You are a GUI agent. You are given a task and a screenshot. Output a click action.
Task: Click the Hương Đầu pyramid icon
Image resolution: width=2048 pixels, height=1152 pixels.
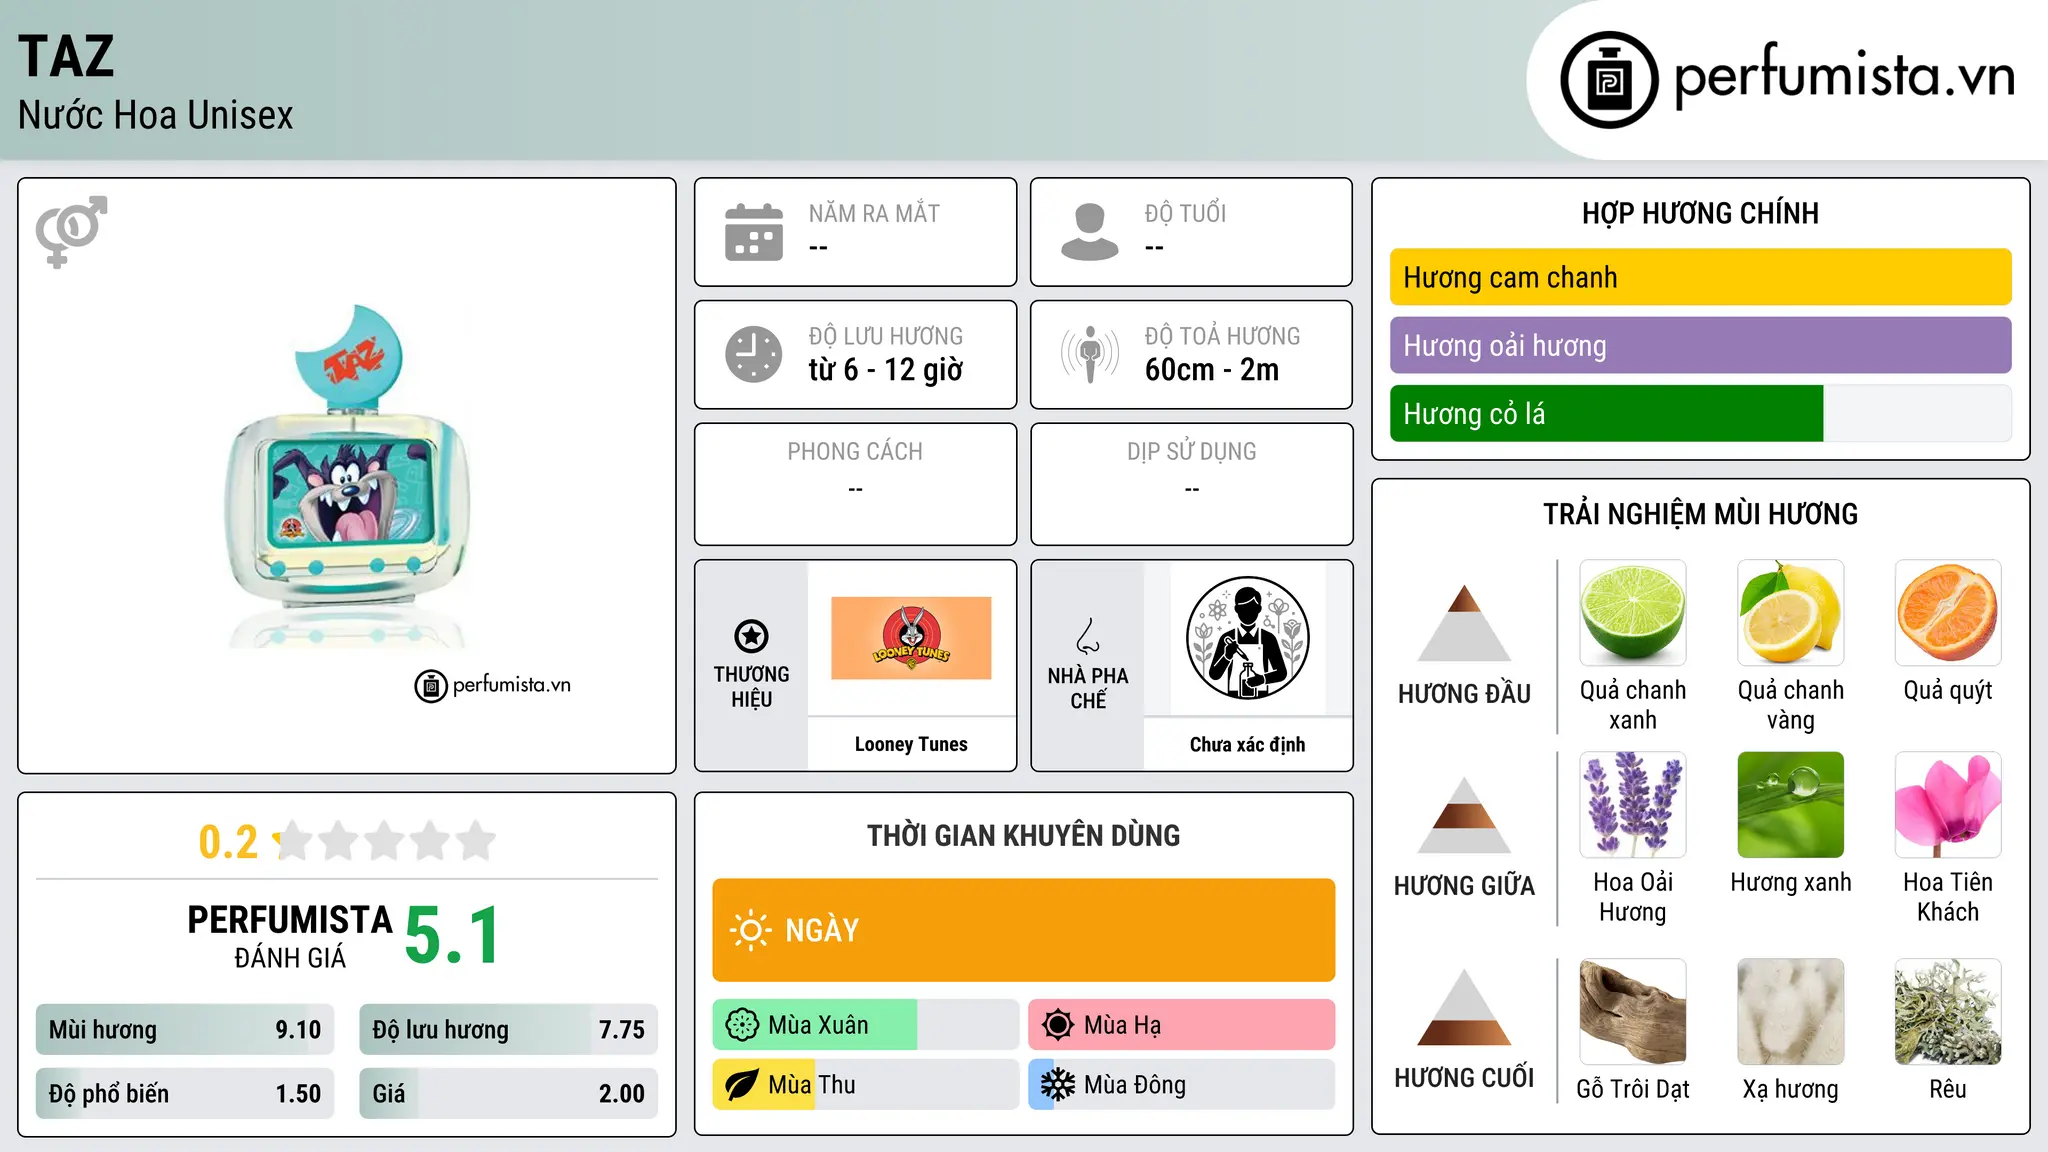pos(1464,623)
